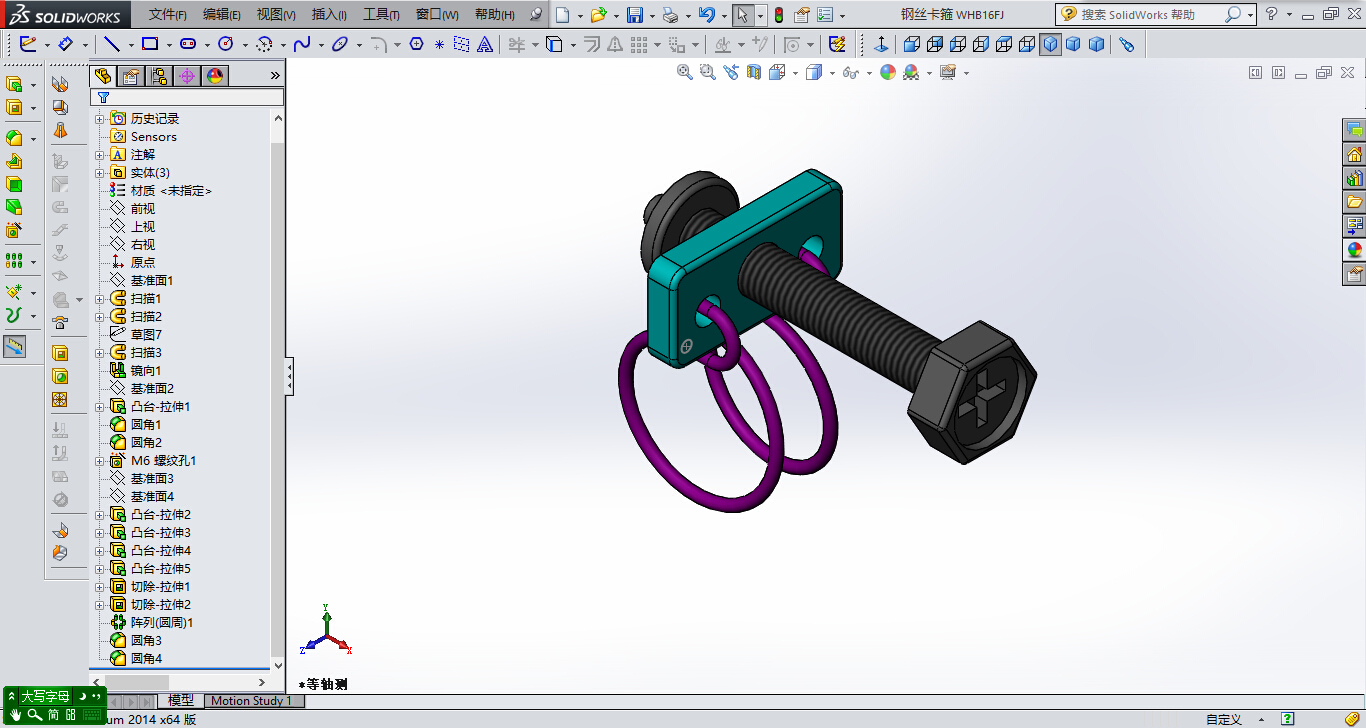Click the Smart Dimension tool
The height and width of the screenshot is (728, 1366).
[x=66, y=44]
